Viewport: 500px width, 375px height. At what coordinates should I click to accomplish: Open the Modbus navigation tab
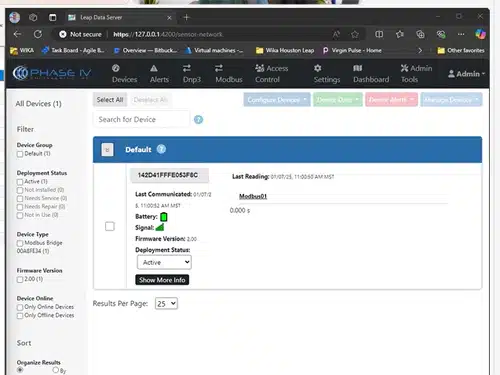tap(229, 74)
